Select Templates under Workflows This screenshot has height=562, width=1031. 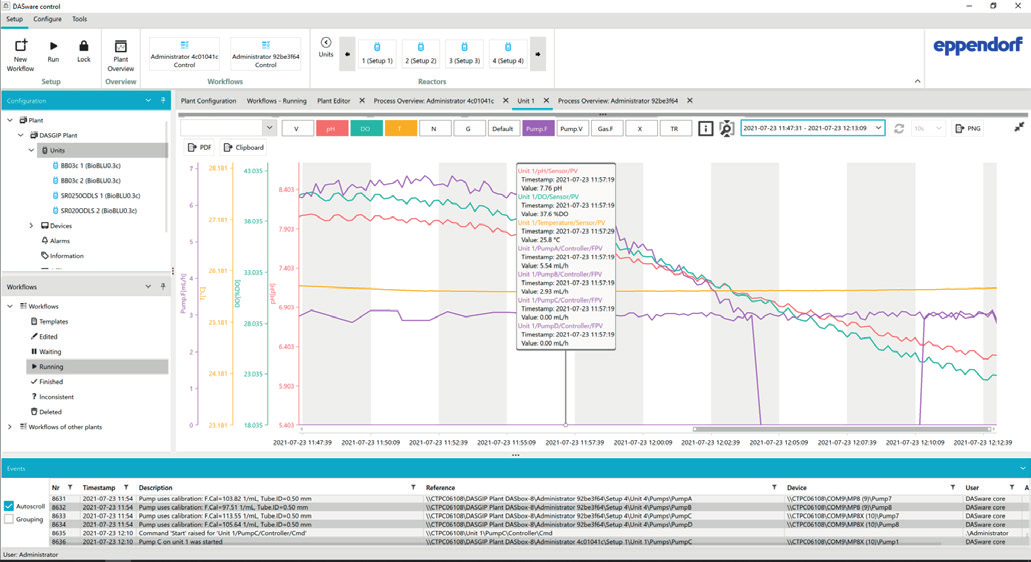click(x=53, y=321)
